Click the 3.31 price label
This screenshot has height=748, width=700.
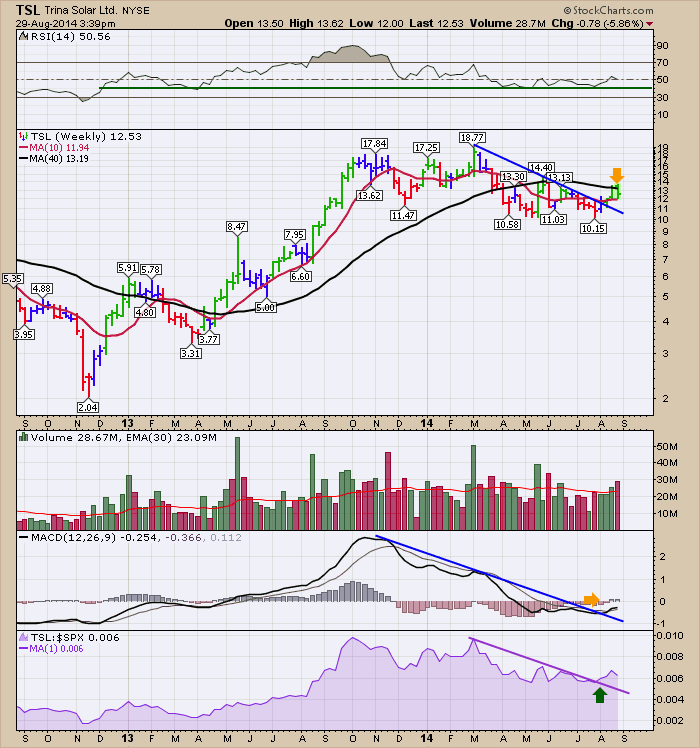[x=191, y=353]
